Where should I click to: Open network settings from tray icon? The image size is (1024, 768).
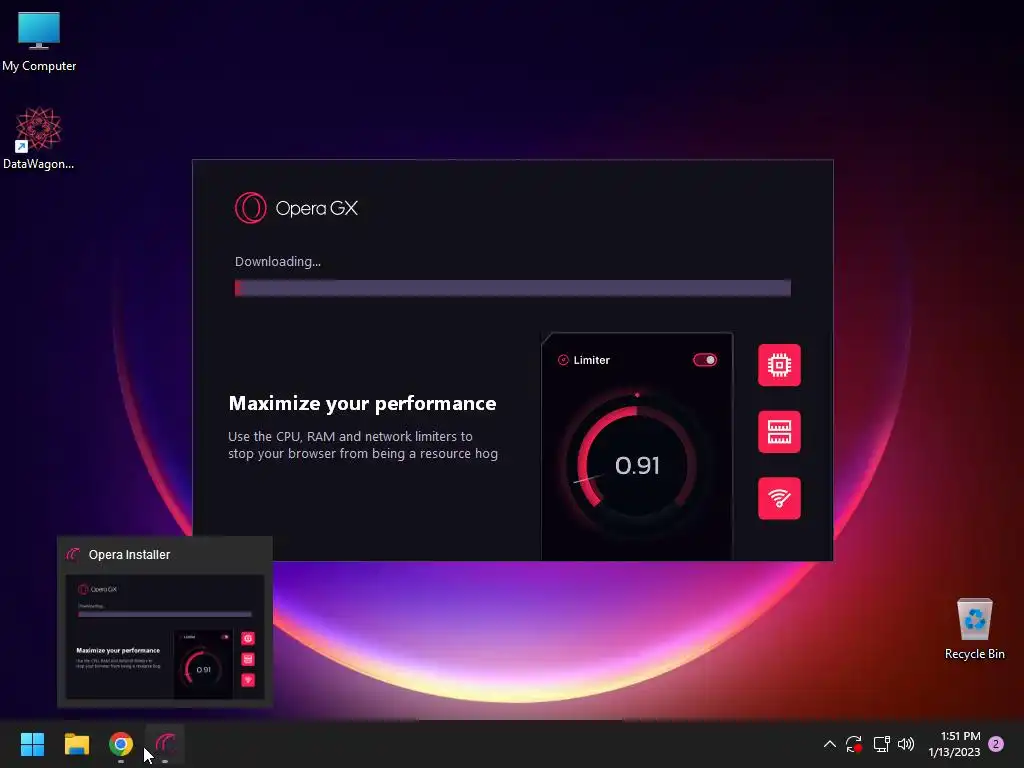(x=882, y=744)
